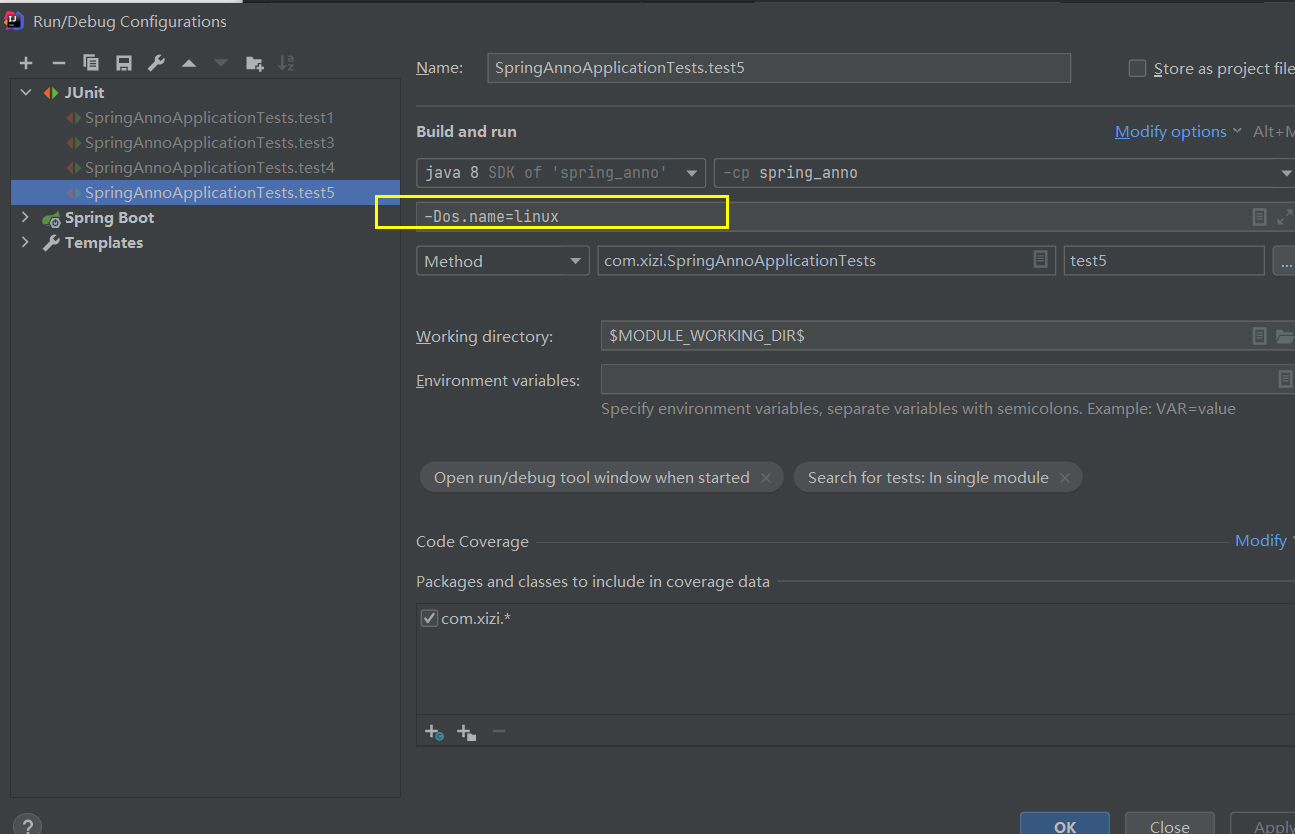1295x834 pixels.
Task: Edit templates via the wrench icon
Action: (x=156, y=63)
